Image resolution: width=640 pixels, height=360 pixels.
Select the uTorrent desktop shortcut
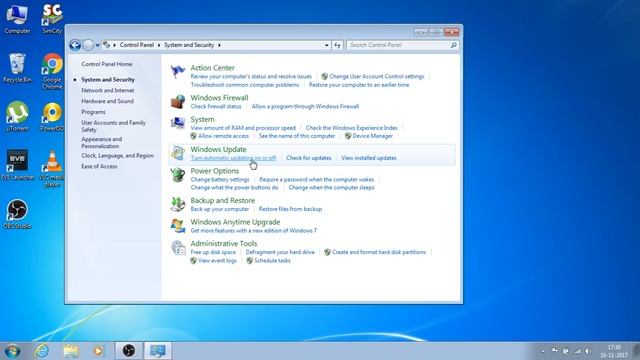(x=17, y=116)
